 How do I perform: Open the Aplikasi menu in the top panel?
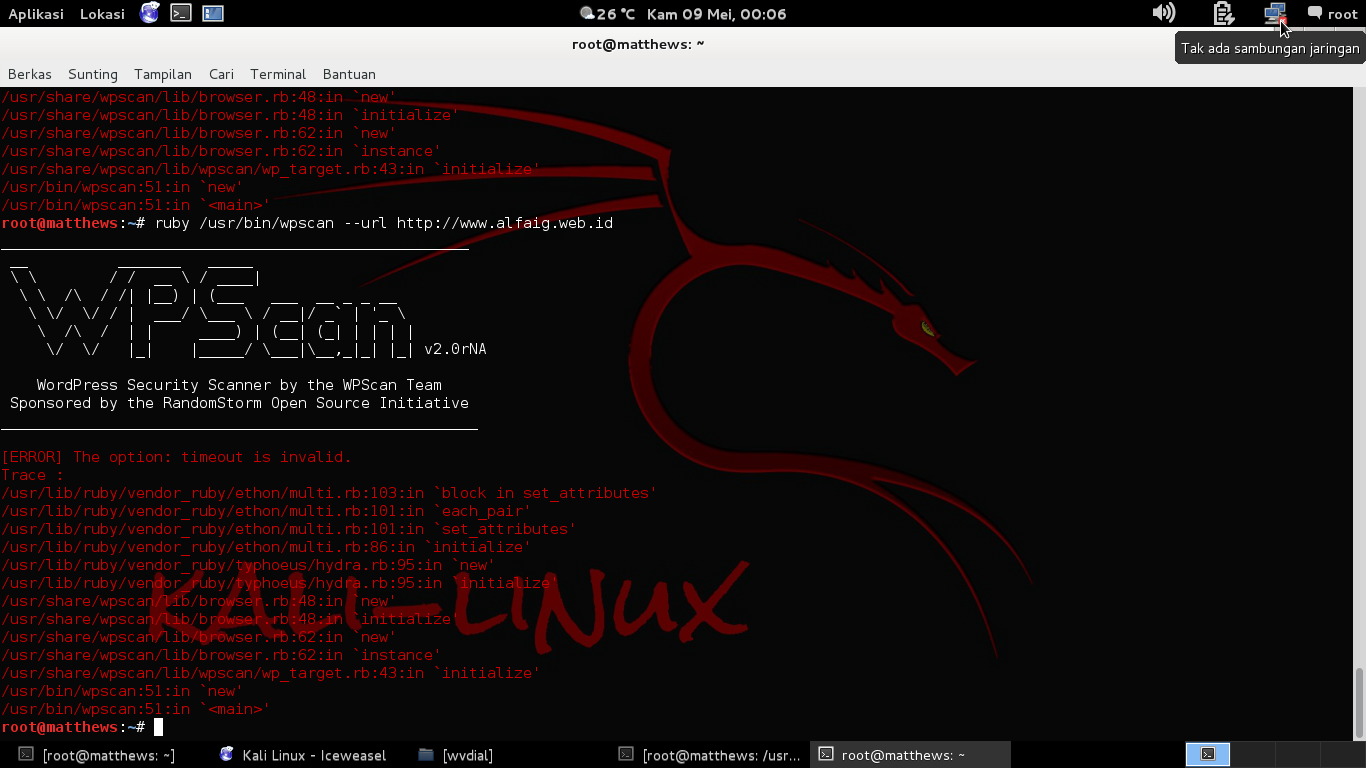point(36,14)
